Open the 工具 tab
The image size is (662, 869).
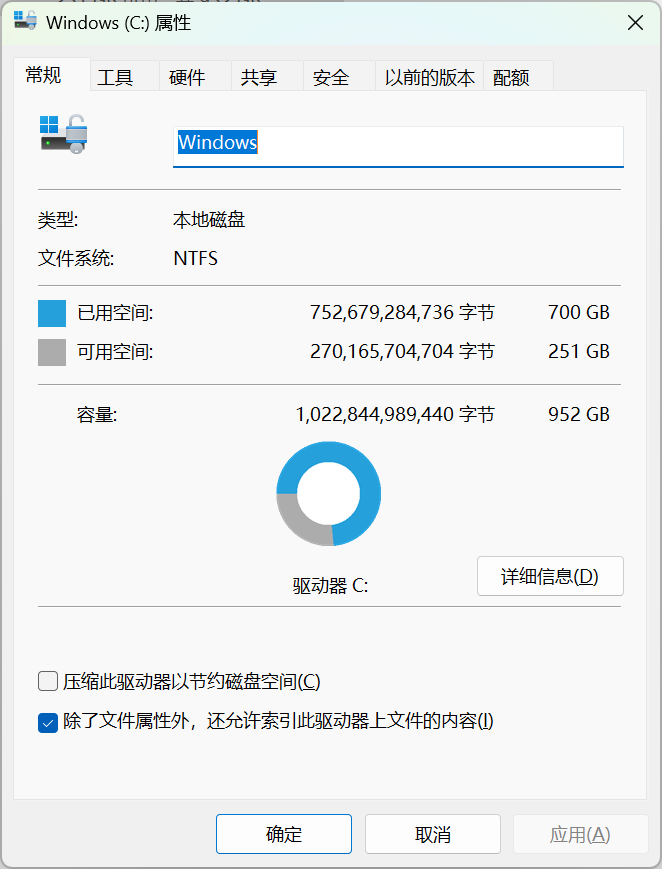click(125, 76)
